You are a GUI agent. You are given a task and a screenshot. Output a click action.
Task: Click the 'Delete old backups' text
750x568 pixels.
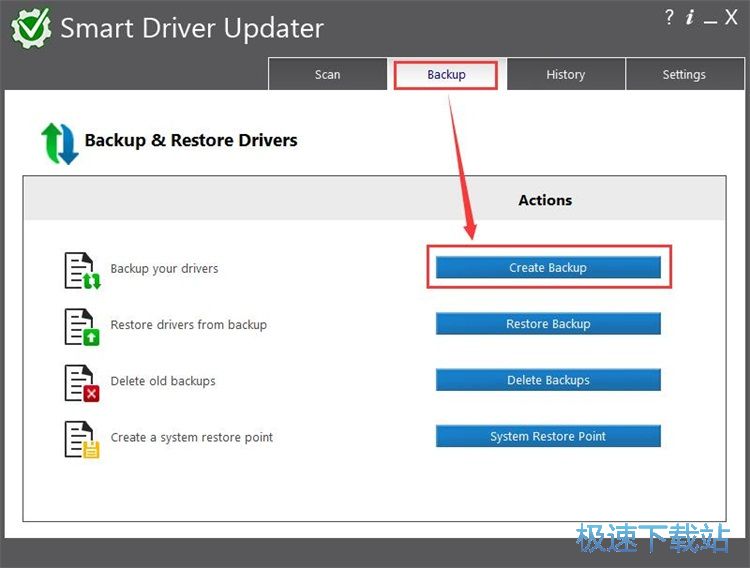(x=163, y=381)
